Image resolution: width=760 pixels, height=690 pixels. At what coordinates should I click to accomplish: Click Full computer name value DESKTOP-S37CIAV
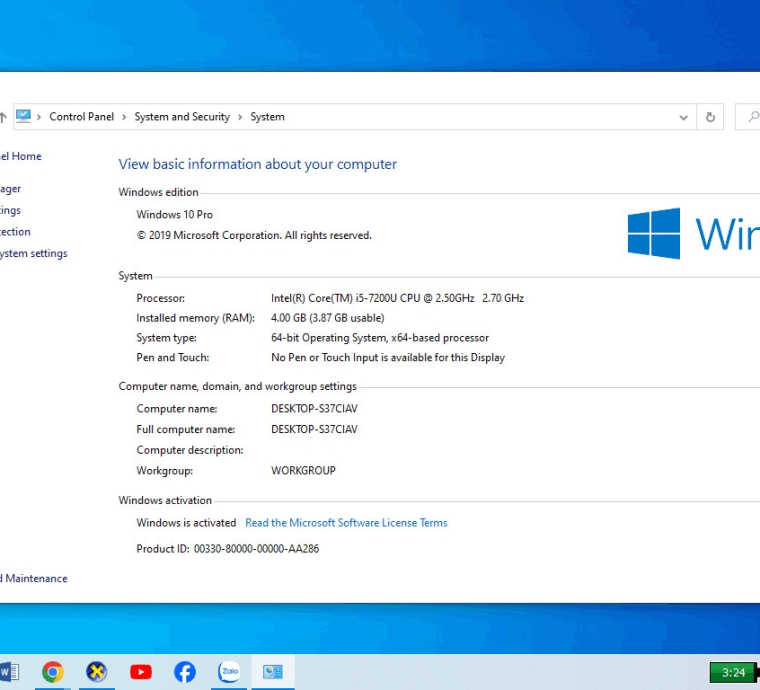pos(314,429)
